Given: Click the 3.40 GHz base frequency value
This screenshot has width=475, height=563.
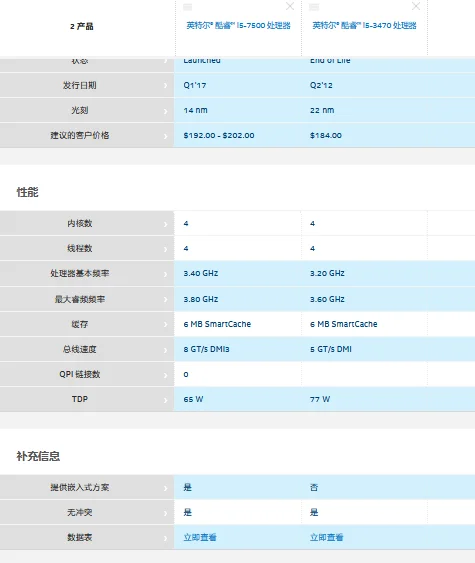Looking at the screenshot, I should coord(201,273).
